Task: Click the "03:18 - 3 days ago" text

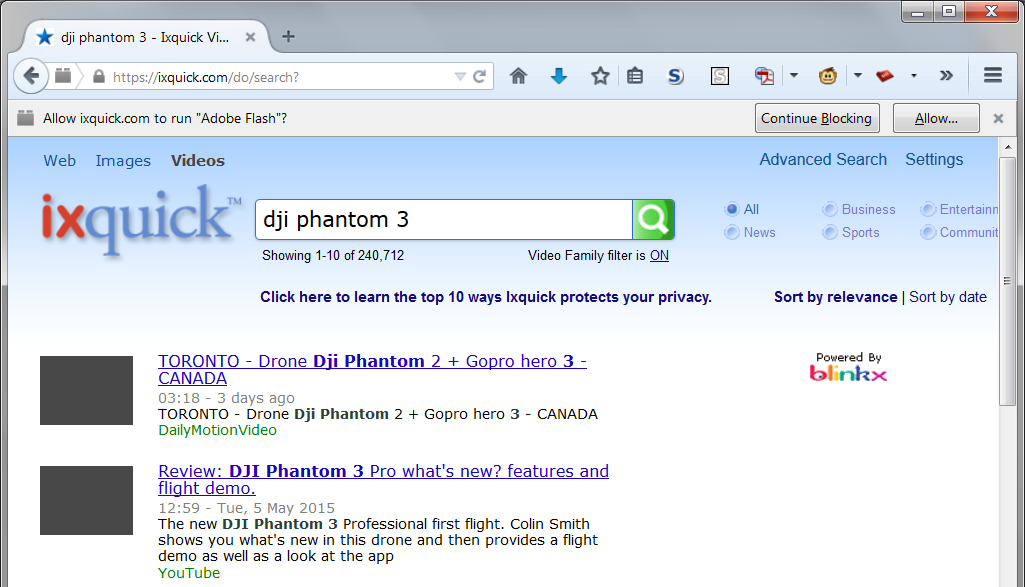Action: click(226, 398)
